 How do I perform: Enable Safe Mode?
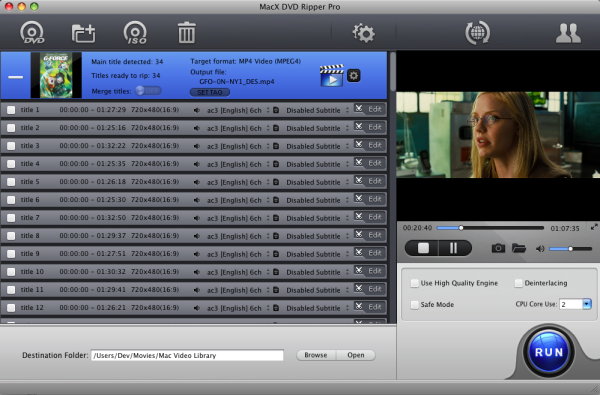(x=414, y=305)
